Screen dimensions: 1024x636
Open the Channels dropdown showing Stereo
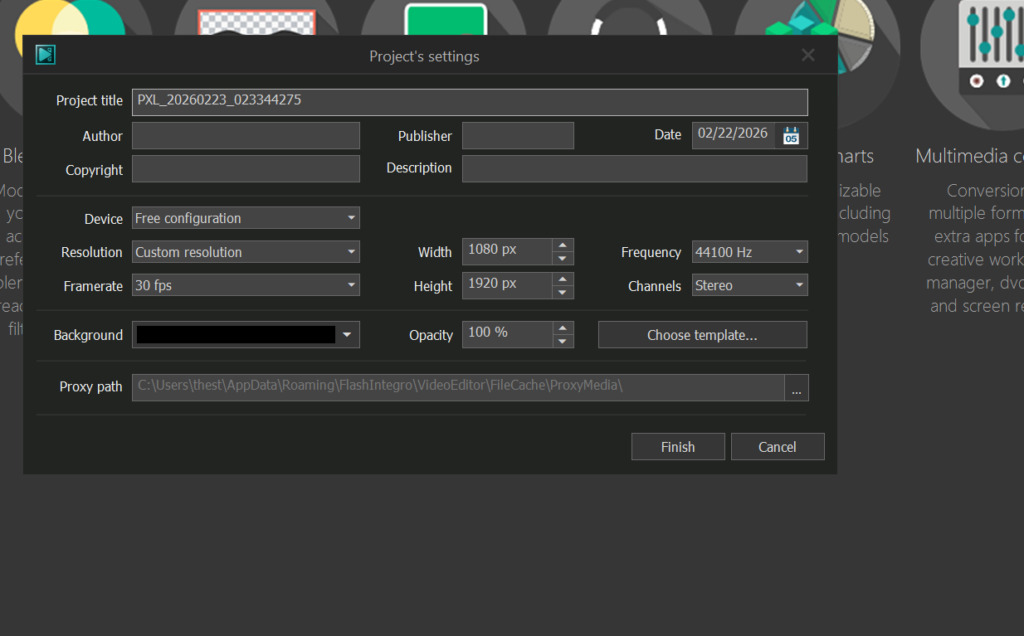[x=799, y=286]
